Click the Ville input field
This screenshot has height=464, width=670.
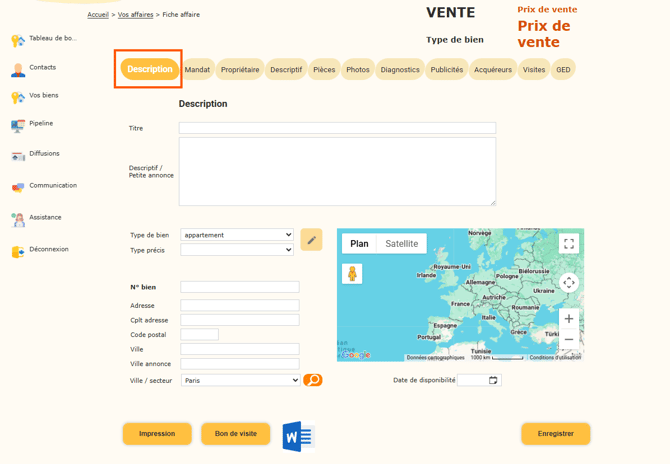coord(240,349)
